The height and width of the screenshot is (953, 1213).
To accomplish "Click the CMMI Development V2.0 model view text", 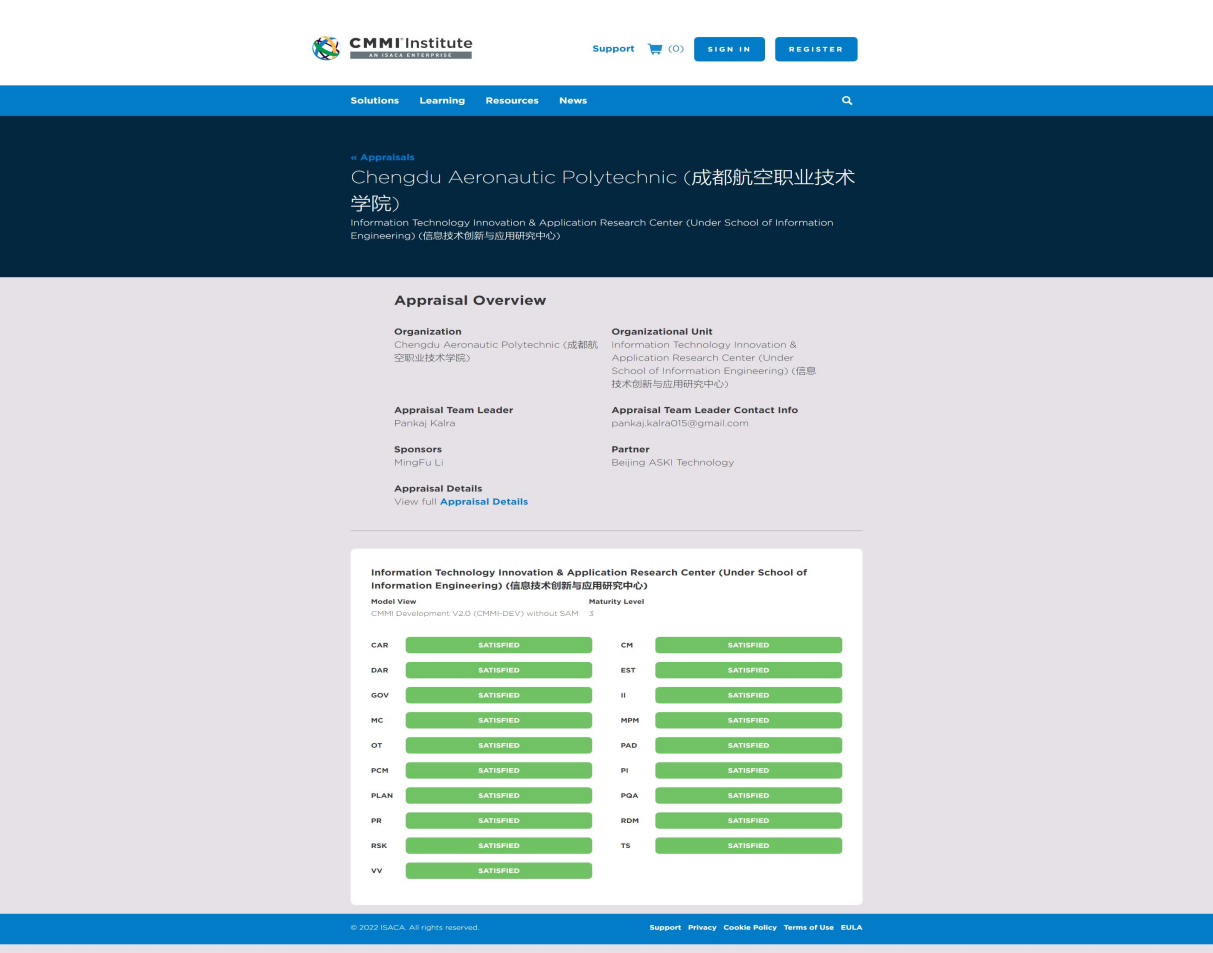I will tap(474, 613).
